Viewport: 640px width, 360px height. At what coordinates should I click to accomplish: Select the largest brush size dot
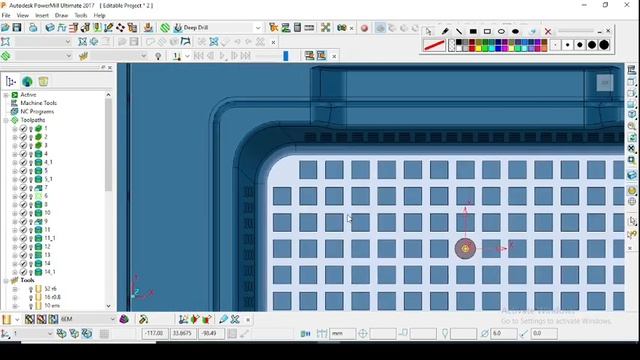(604, 45)
